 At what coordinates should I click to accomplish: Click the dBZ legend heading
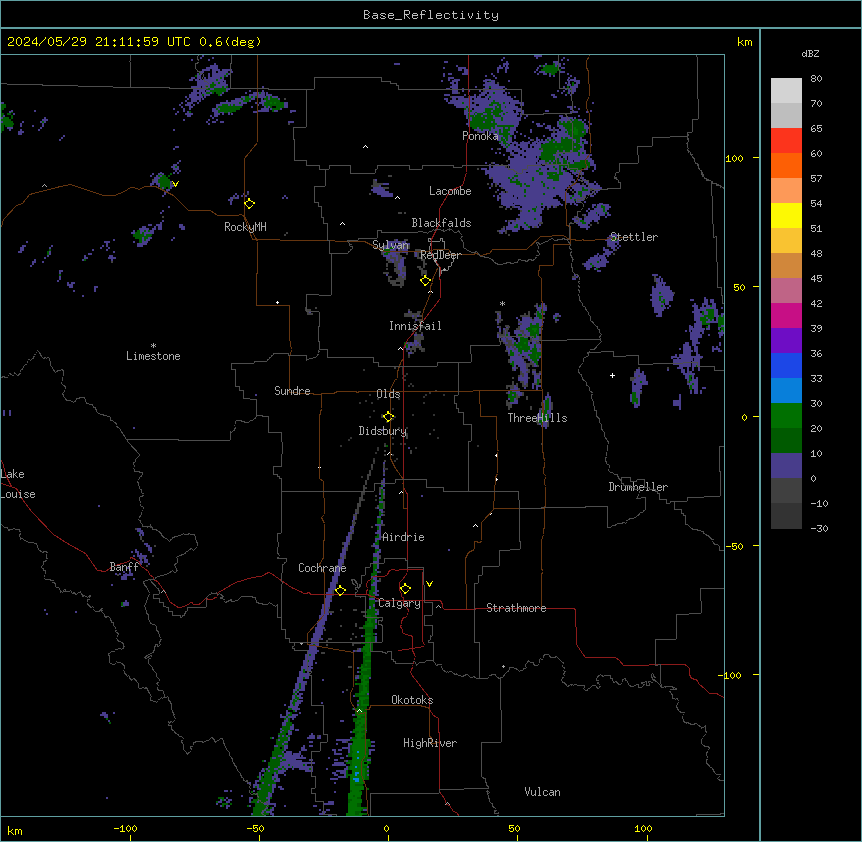click(x=810, y=54)
